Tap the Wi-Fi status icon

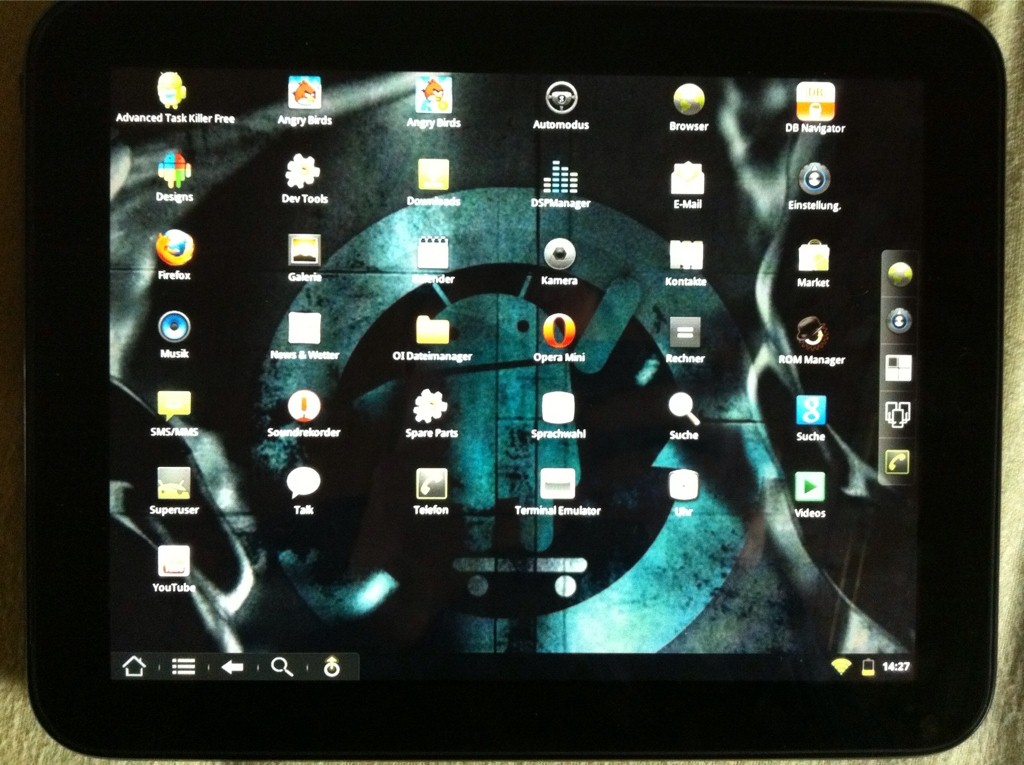(841, 666)
